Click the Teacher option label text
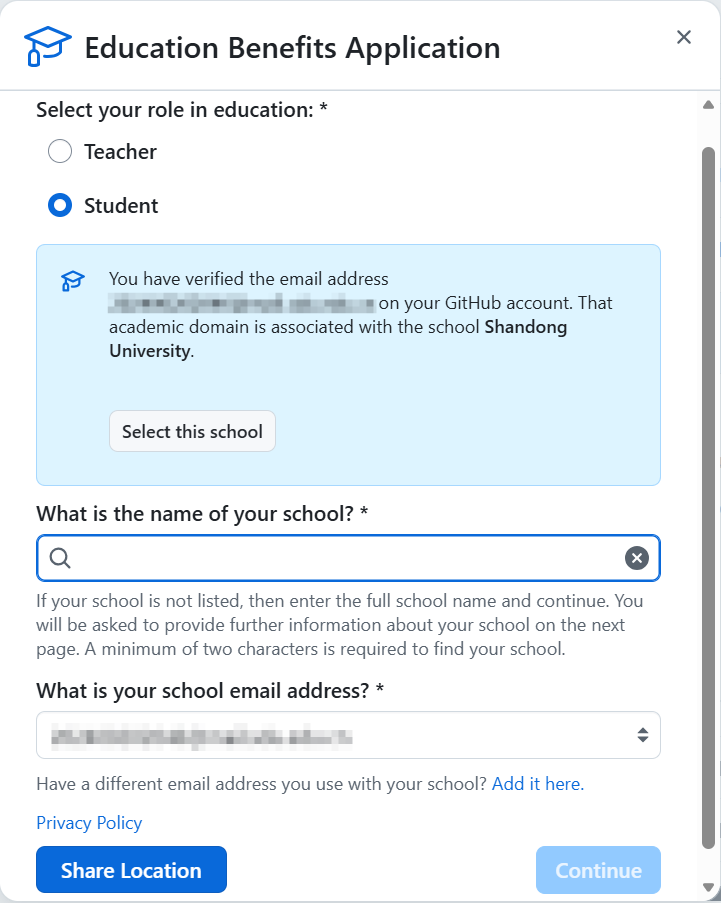The image size is (721, 903). [120, 152]
